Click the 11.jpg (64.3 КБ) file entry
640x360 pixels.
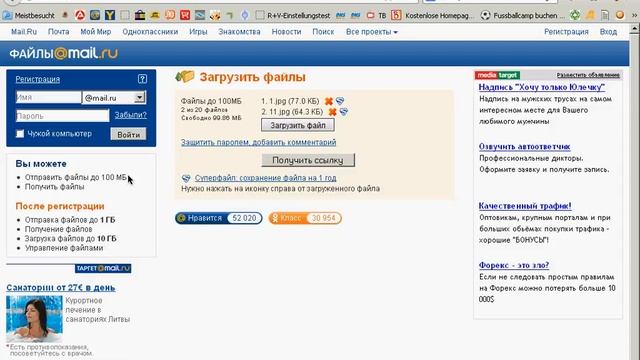click(x=292, y=111)
